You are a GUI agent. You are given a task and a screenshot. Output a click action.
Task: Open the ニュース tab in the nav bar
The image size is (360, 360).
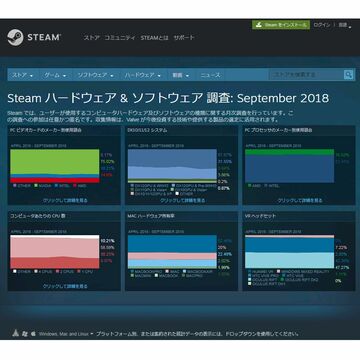[210, 75]
